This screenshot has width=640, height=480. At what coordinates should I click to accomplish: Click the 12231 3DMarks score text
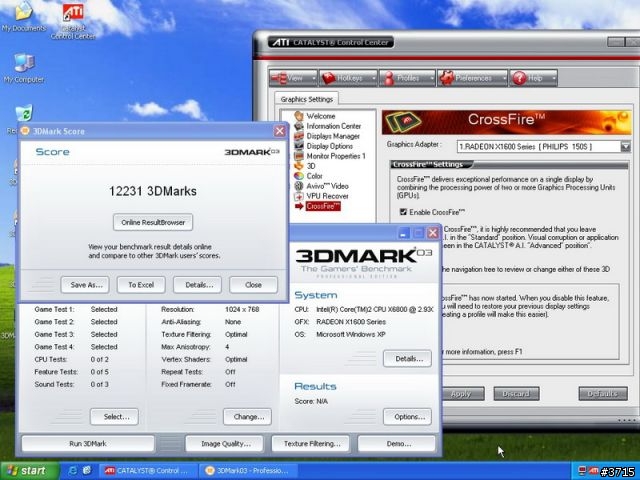(x=153, y=191)
